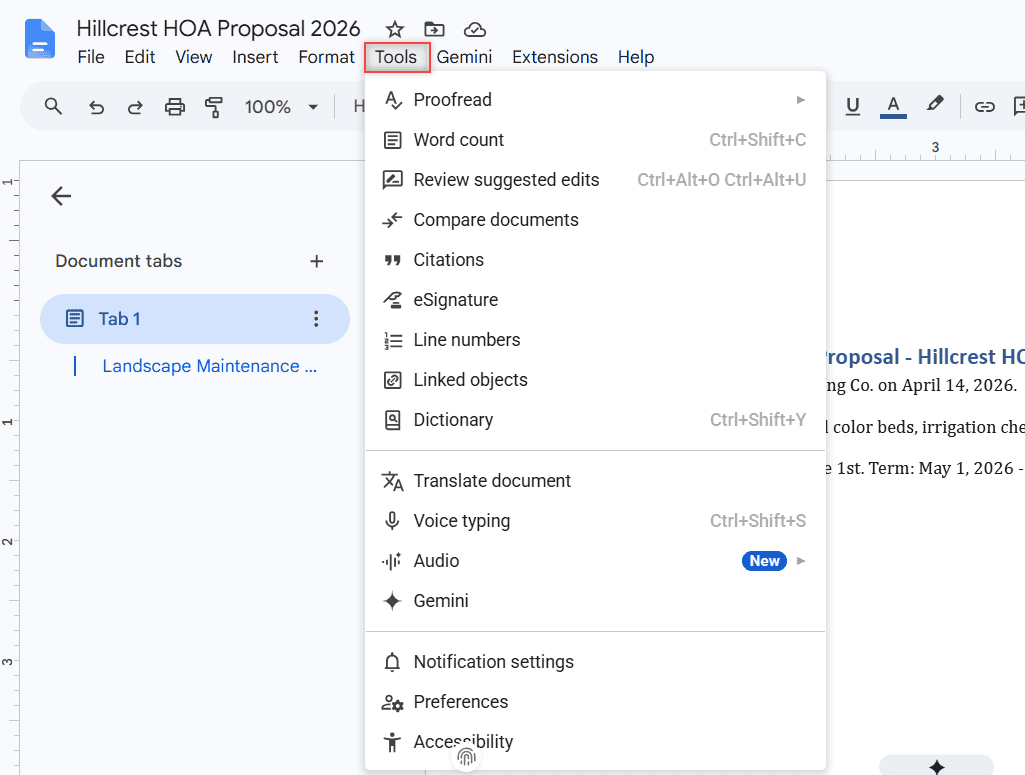Start Voice typing
Image resolution: width=1025 pixels, height=775 pixels.
coord(596,521)
